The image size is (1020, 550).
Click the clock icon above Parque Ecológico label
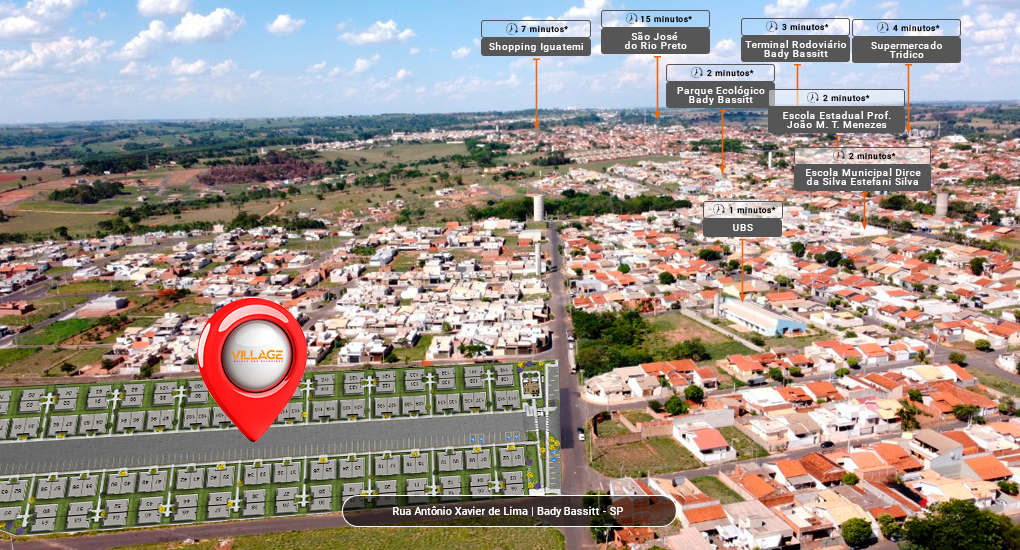click(697, 72)
